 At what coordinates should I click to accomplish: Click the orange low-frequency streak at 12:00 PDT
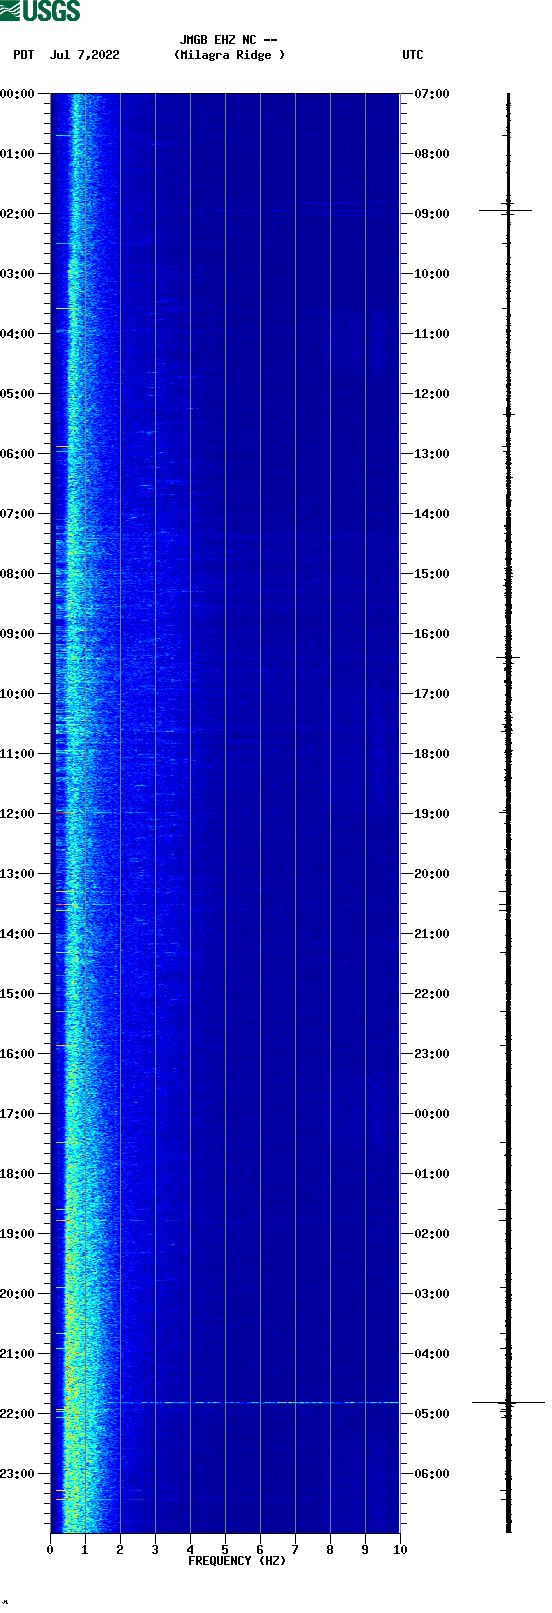(64, 812)
